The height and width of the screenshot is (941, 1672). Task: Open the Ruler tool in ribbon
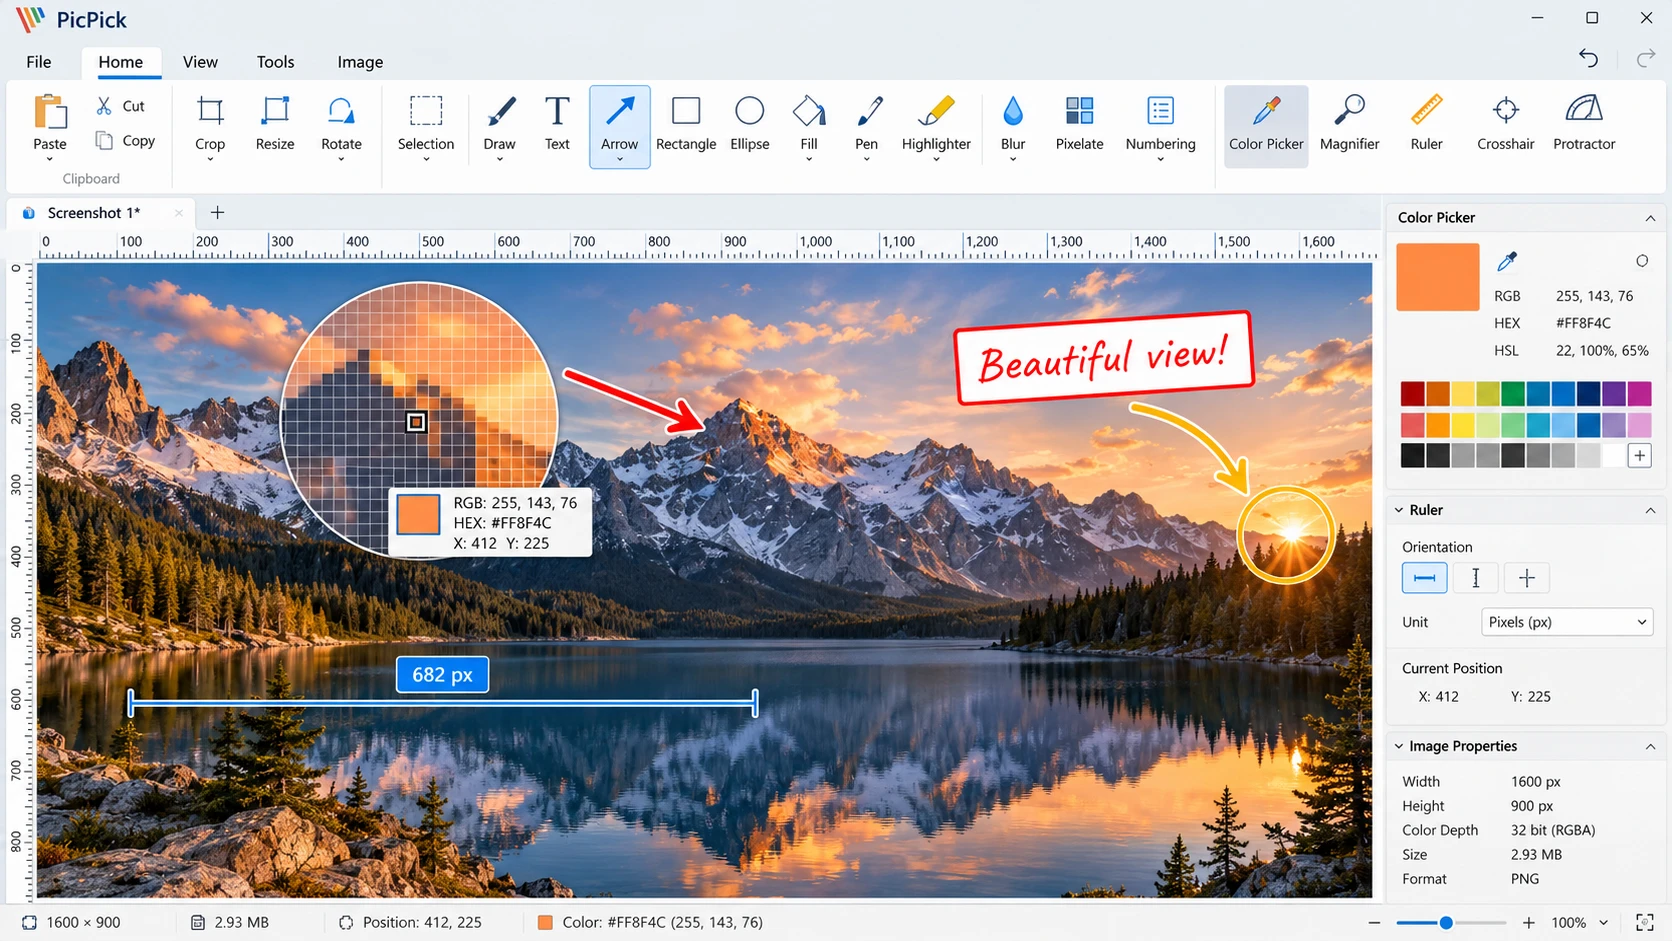click(1426, 125)
